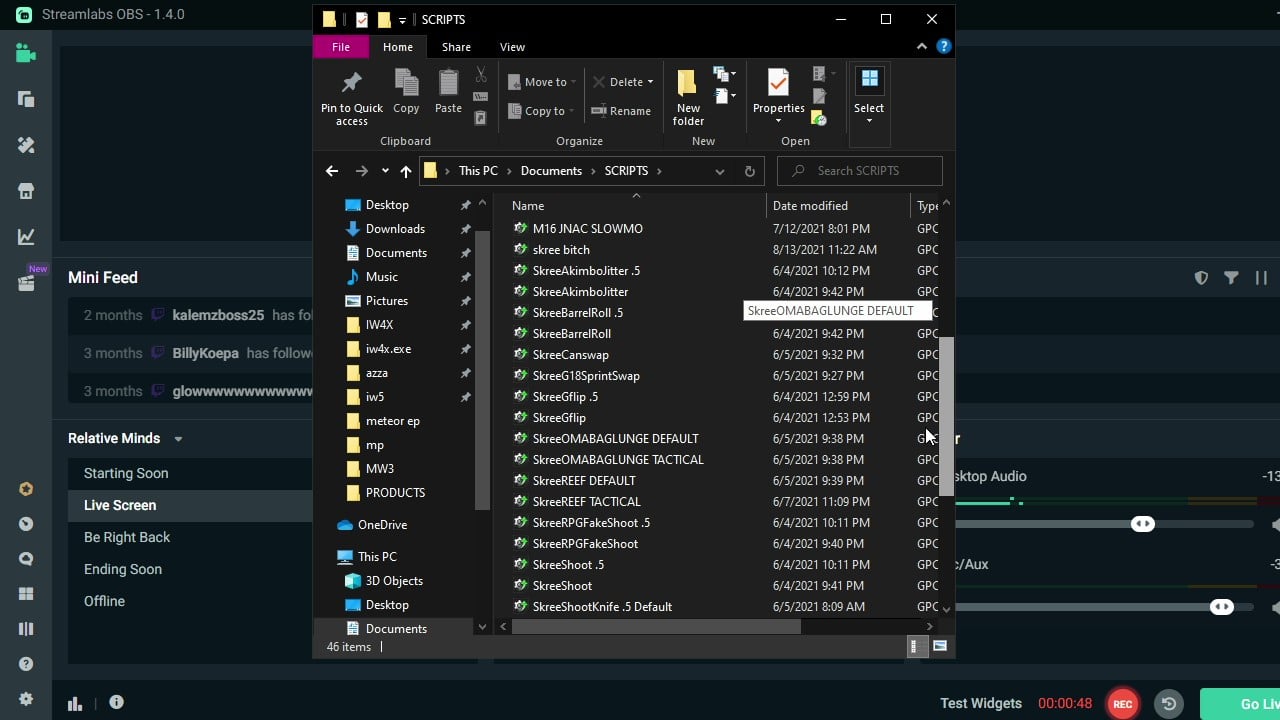Click Test Widgets in Streamlabs footer
The image size is (1280, 720).
click(981, 703)
